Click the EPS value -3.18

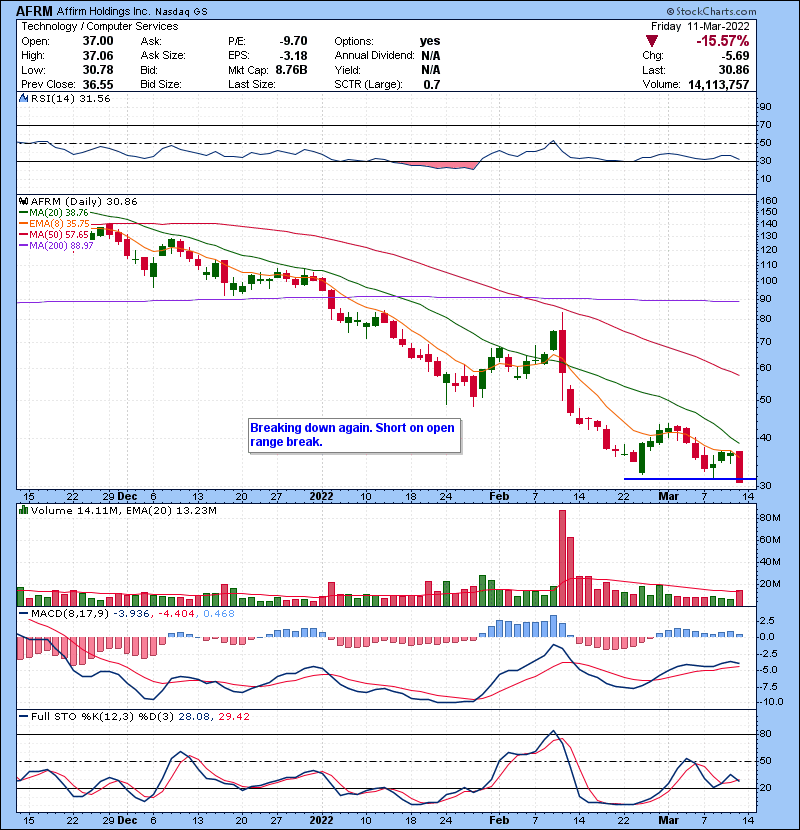[x=293, y=56]
